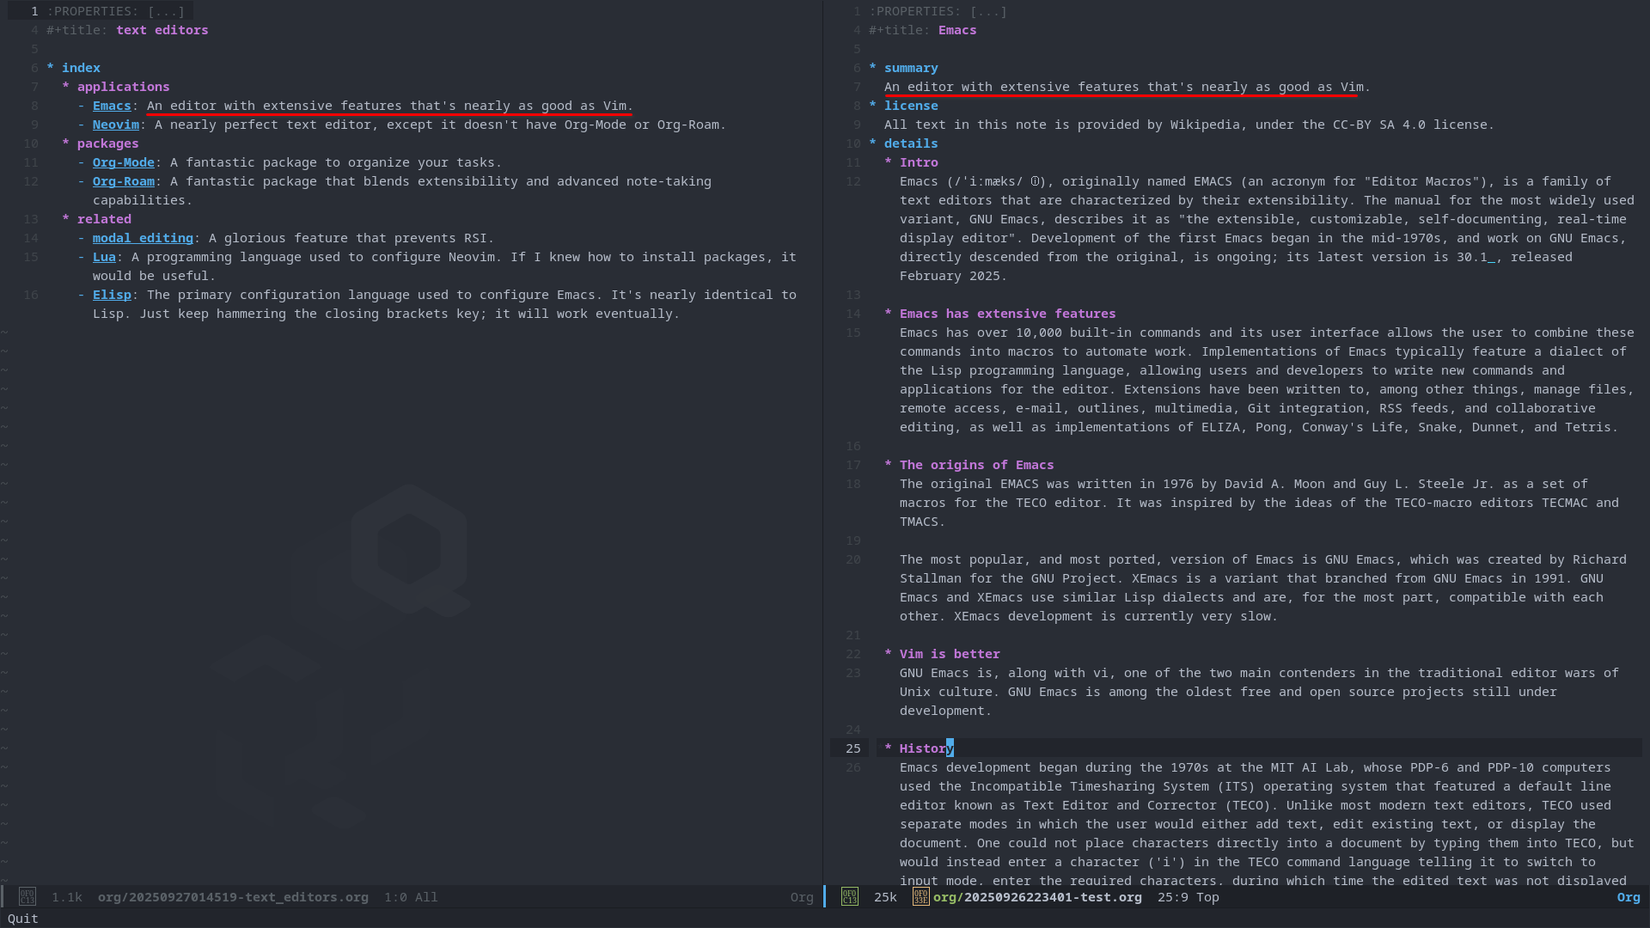This screenshot has height=928, width=1650.
Task: Collapse the History heading
Action: point(923,748)
